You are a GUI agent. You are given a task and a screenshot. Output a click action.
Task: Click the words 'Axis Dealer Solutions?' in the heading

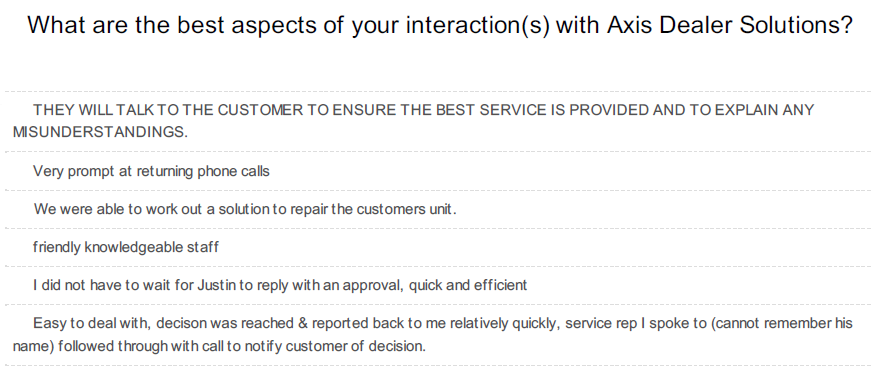[730, 26]
